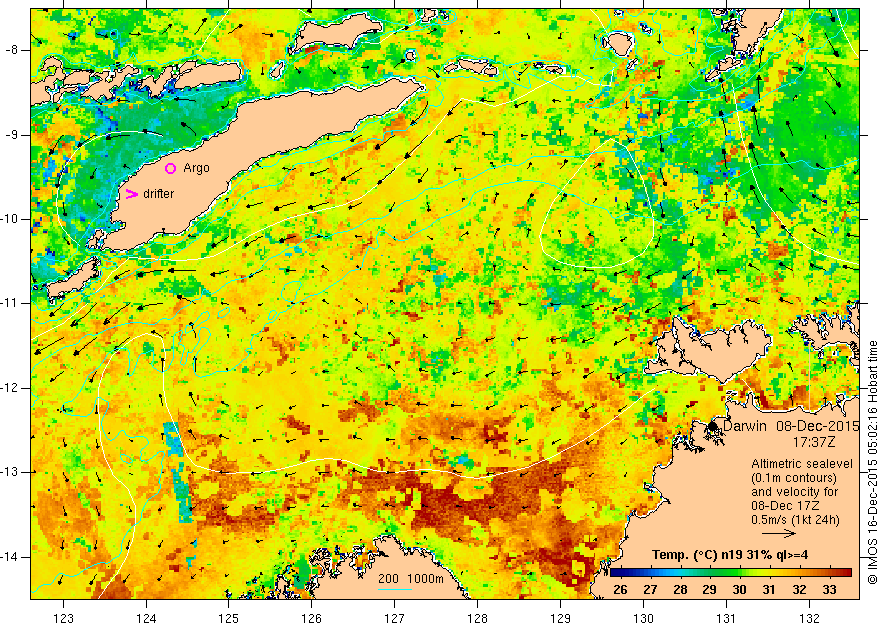
Task: Click the '200 1000m' depth legend text
Action: pyautogui.click(x=411, y=579)
